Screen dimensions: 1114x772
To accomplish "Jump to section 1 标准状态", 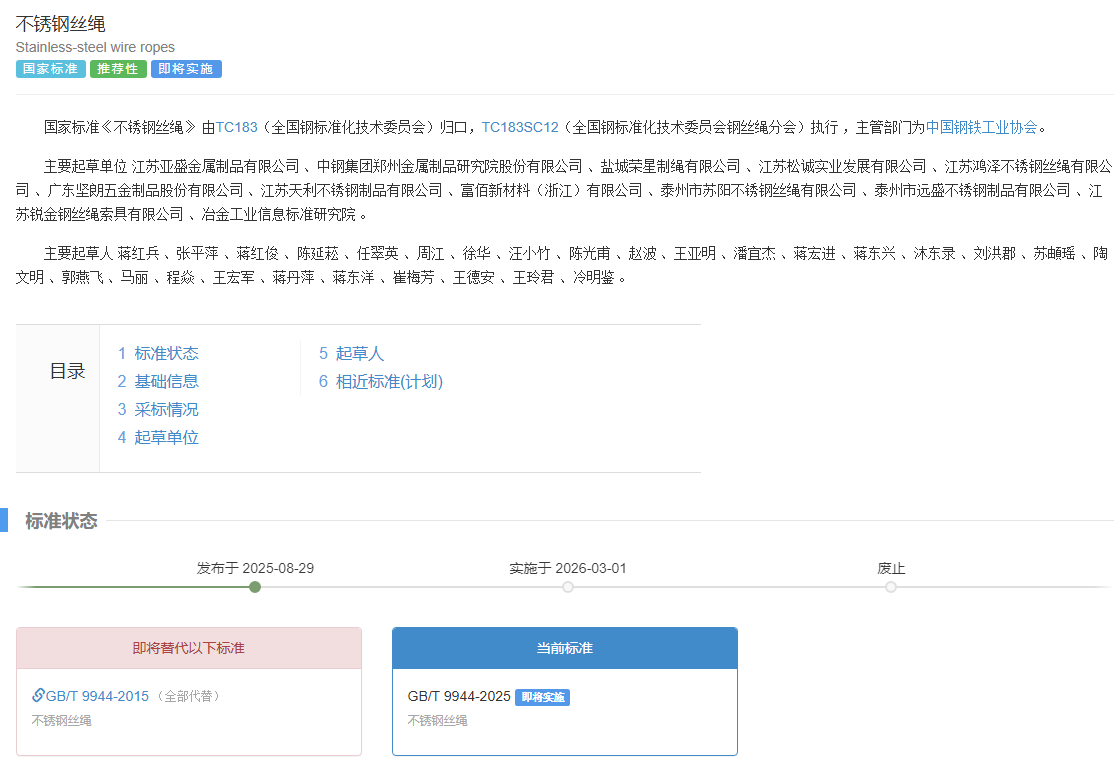I will 158,353.
